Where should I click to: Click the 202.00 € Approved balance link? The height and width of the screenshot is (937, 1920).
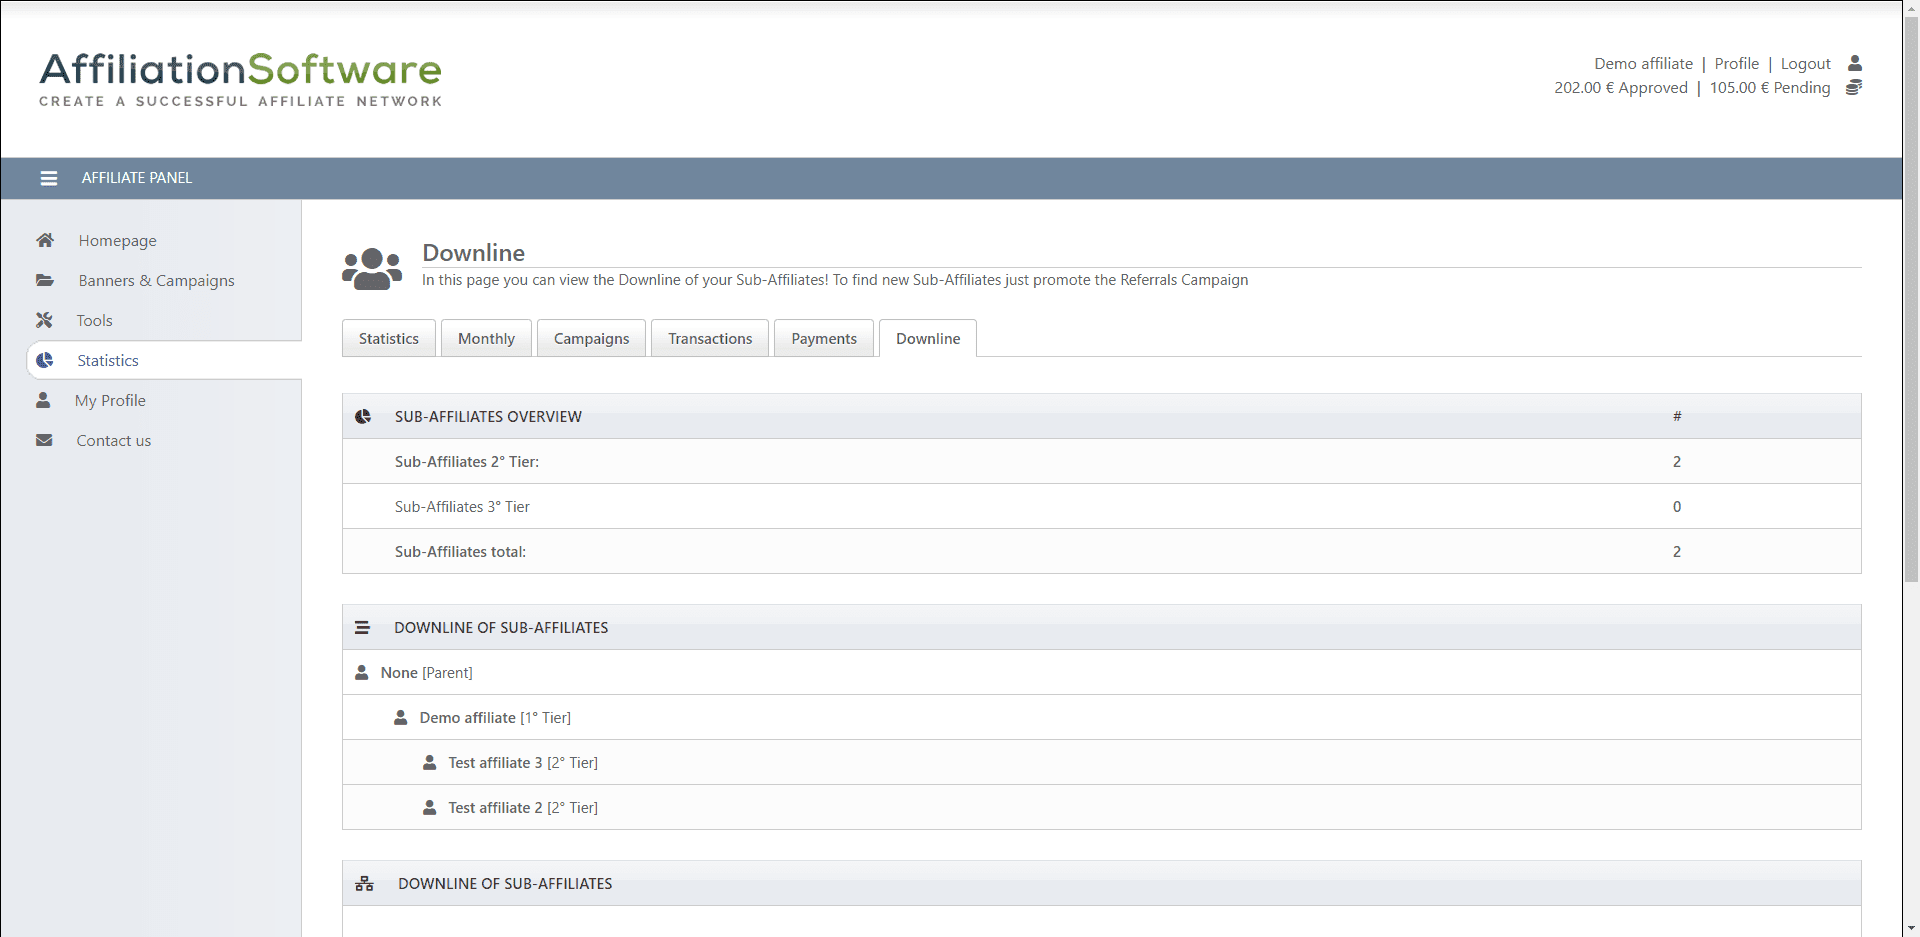point(1620,88)
